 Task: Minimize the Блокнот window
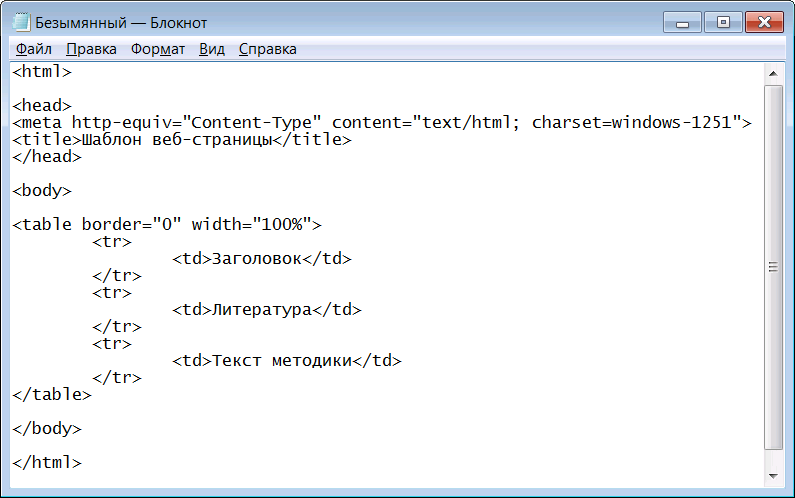[x=682, y=23]
